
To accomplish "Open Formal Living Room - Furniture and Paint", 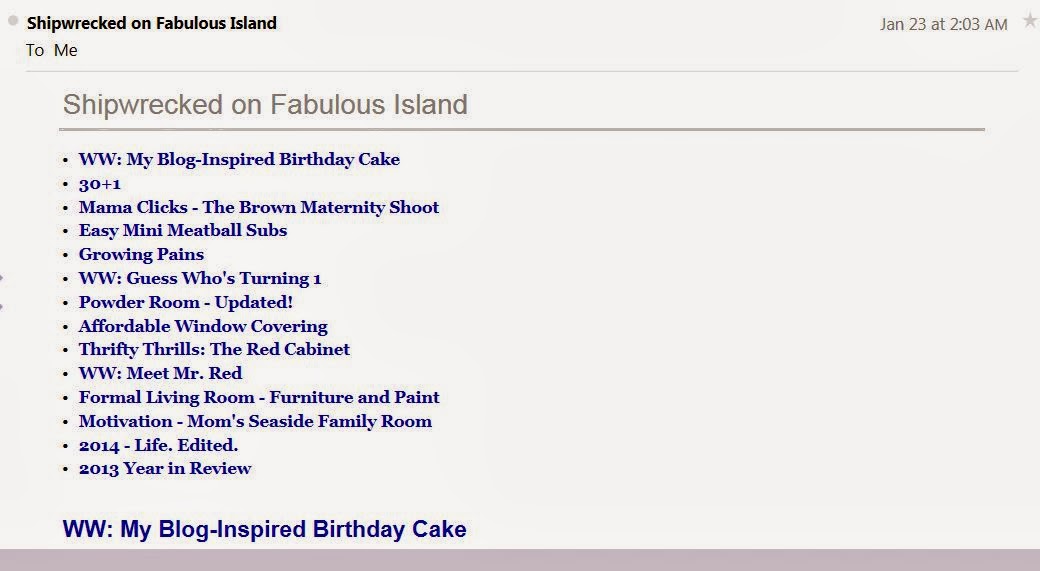I will point(259,397).
